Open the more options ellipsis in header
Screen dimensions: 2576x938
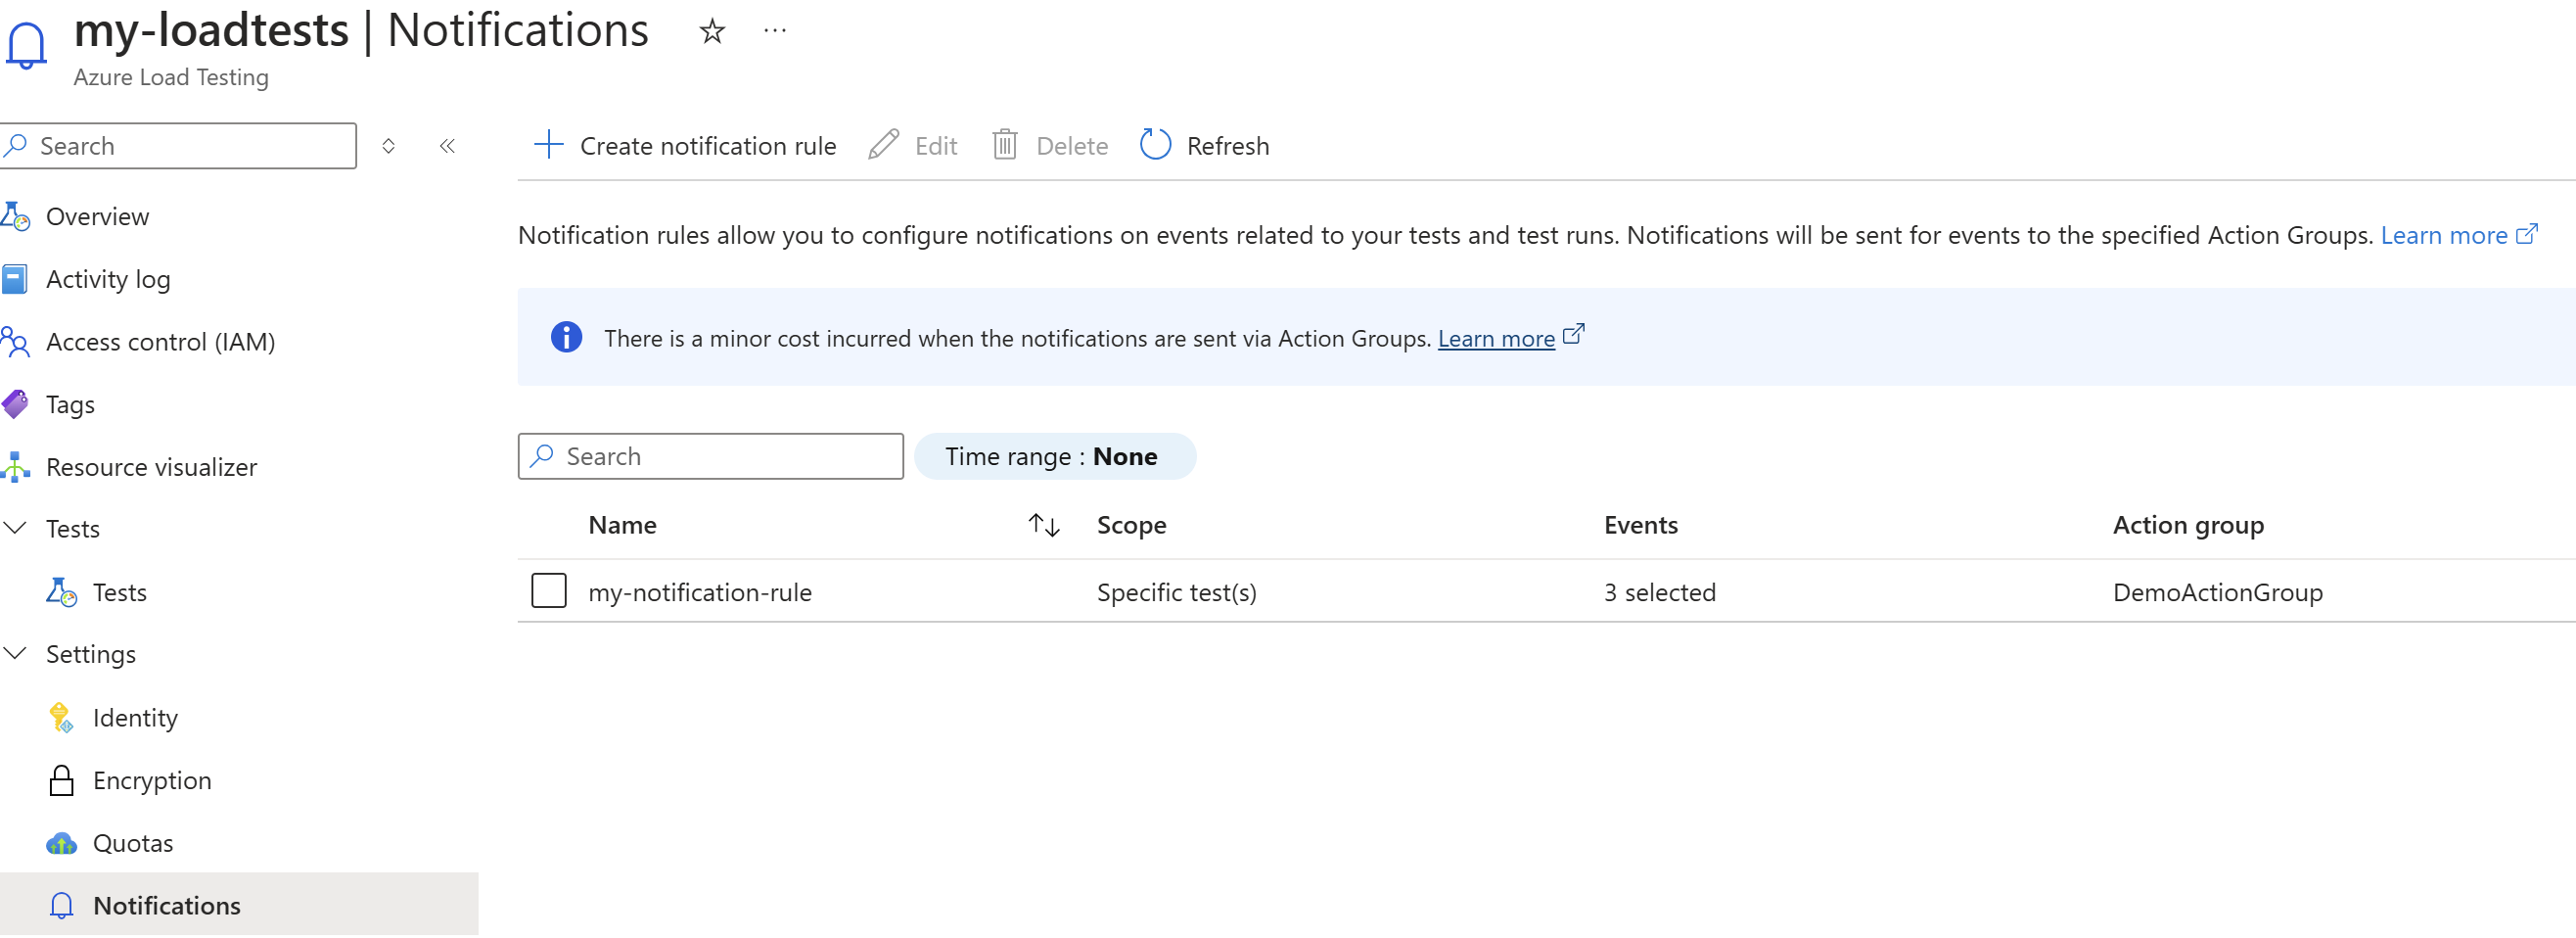774,31
